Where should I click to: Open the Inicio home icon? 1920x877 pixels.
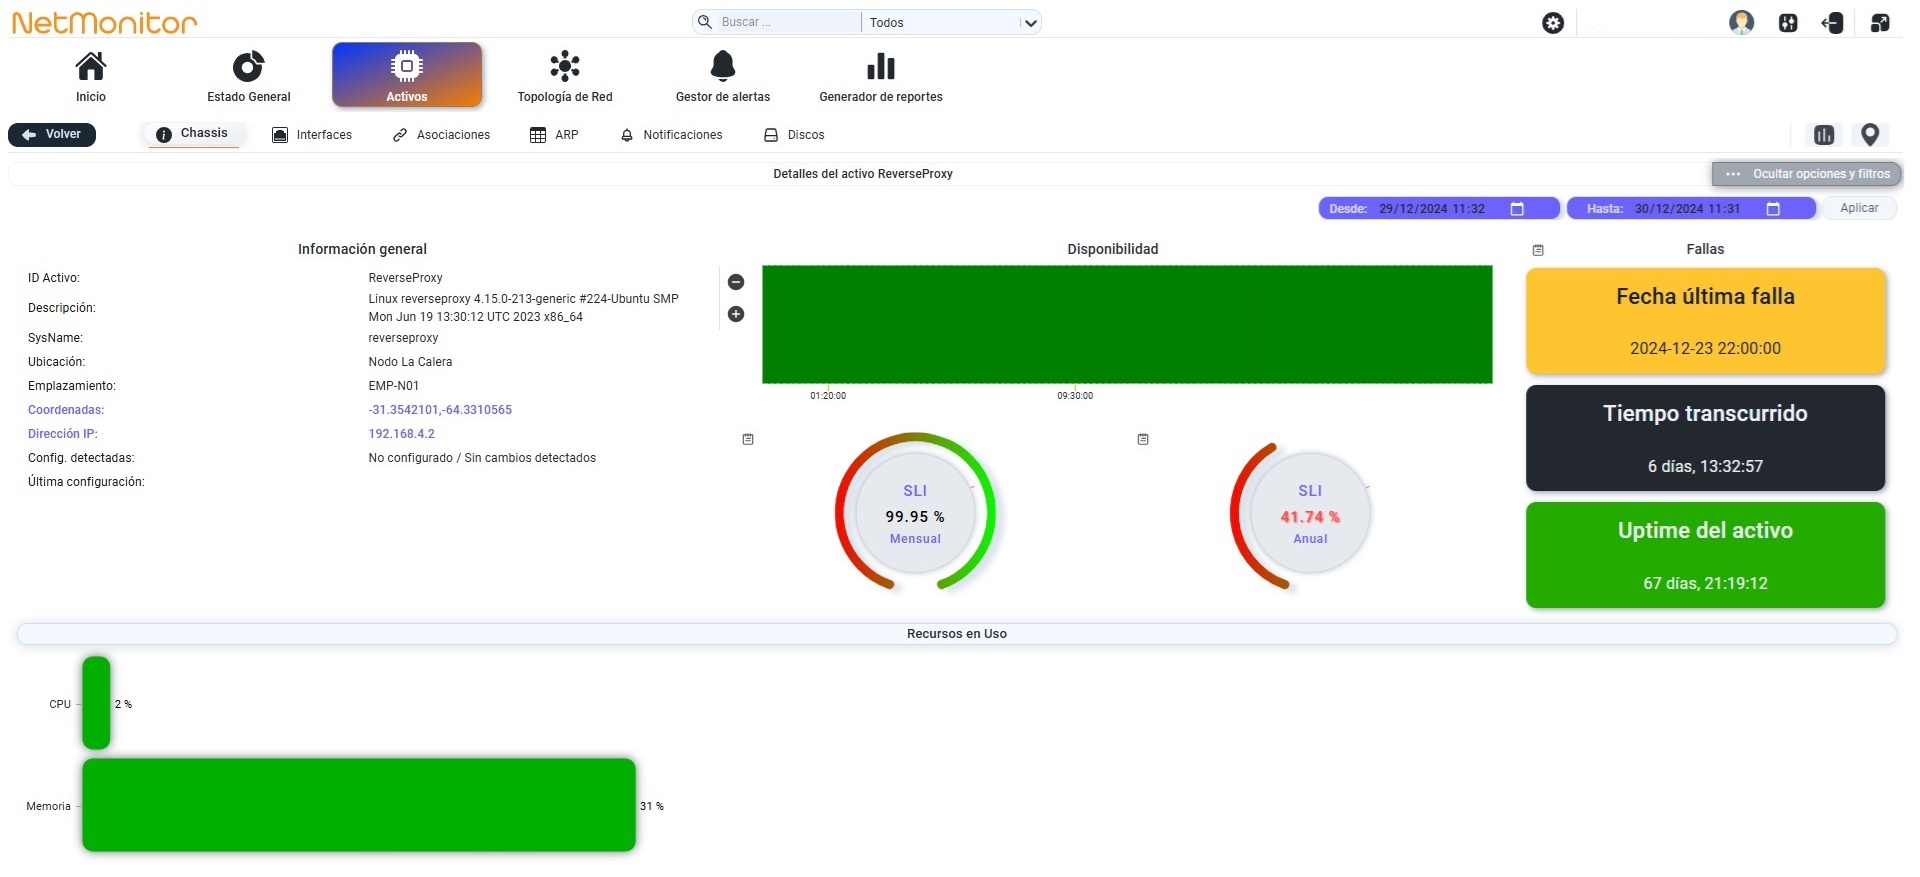click(91, 67)
